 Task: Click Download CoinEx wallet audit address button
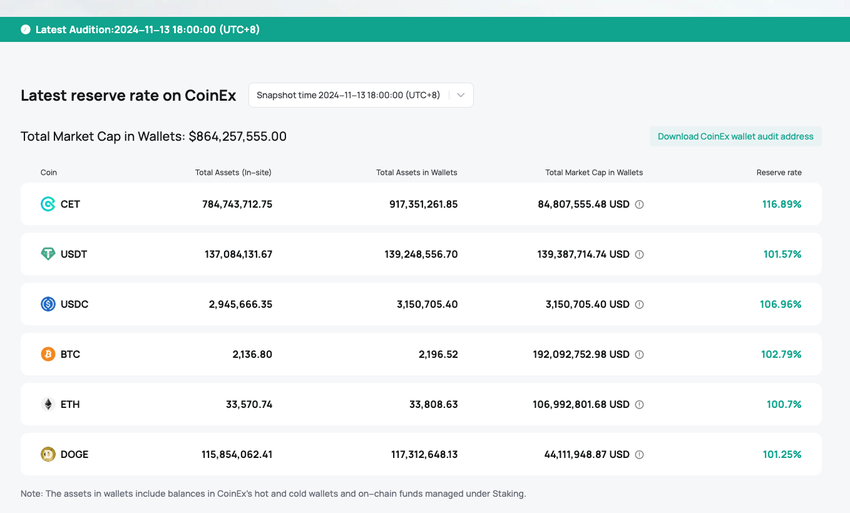pyautogui.click(x=735, y=136)
